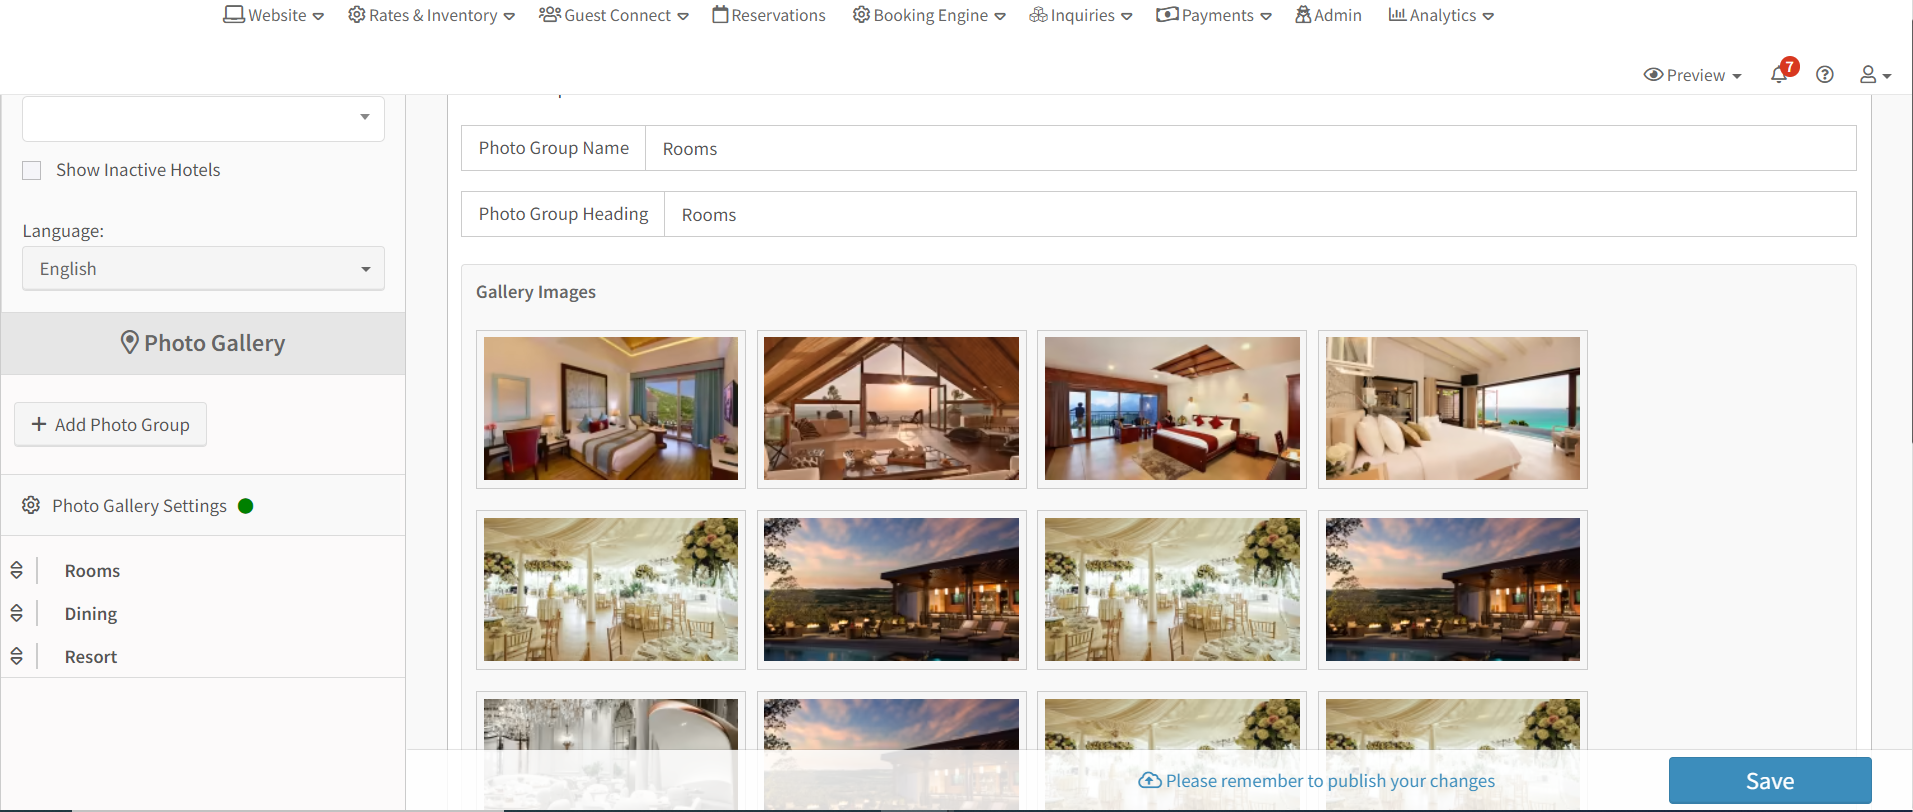Image resolution: width=1913 pixels, height=812 pixels.
Task: Click the reorder handle beside Rooms
Action: (x=17, y=570)
